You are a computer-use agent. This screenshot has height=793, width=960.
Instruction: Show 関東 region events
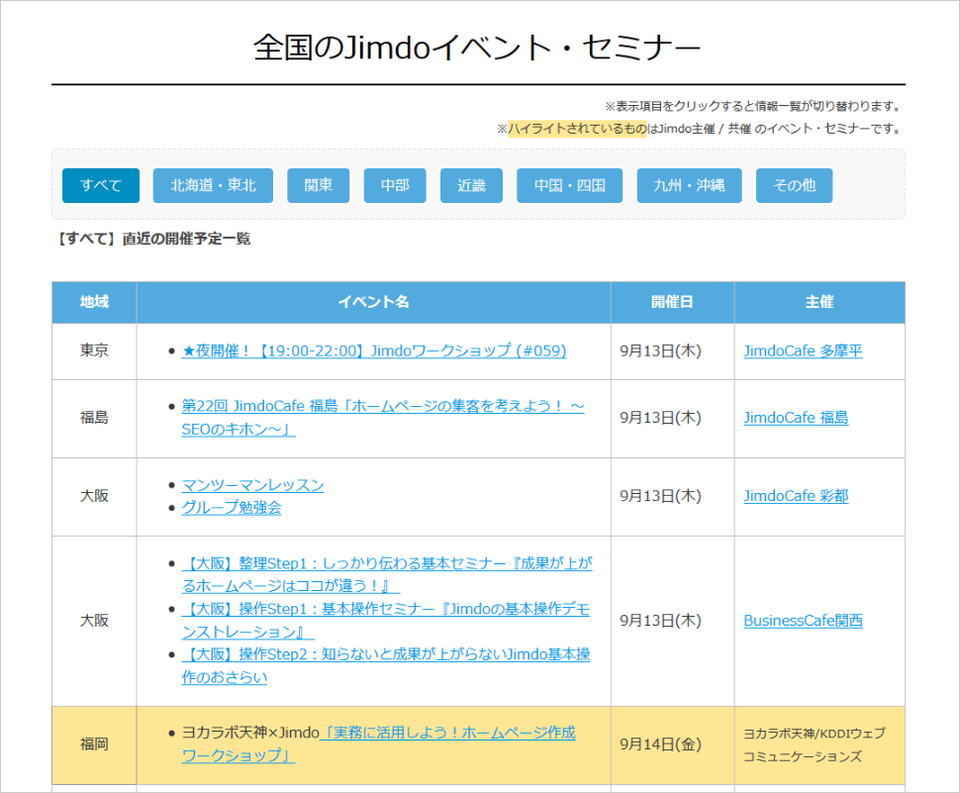pyautogui.click(x=318, y=185)
